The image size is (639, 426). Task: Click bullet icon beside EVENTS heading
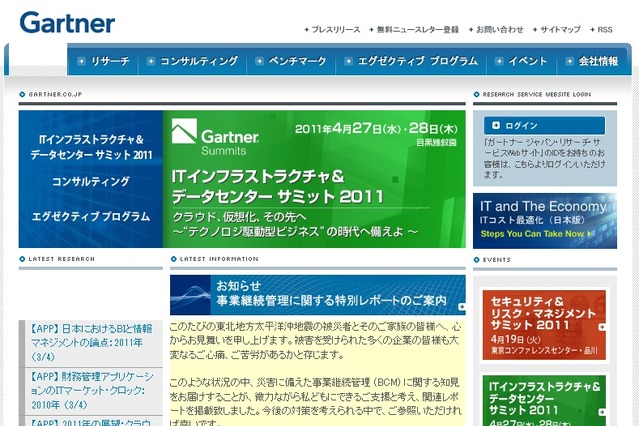[x=476, y=260]
